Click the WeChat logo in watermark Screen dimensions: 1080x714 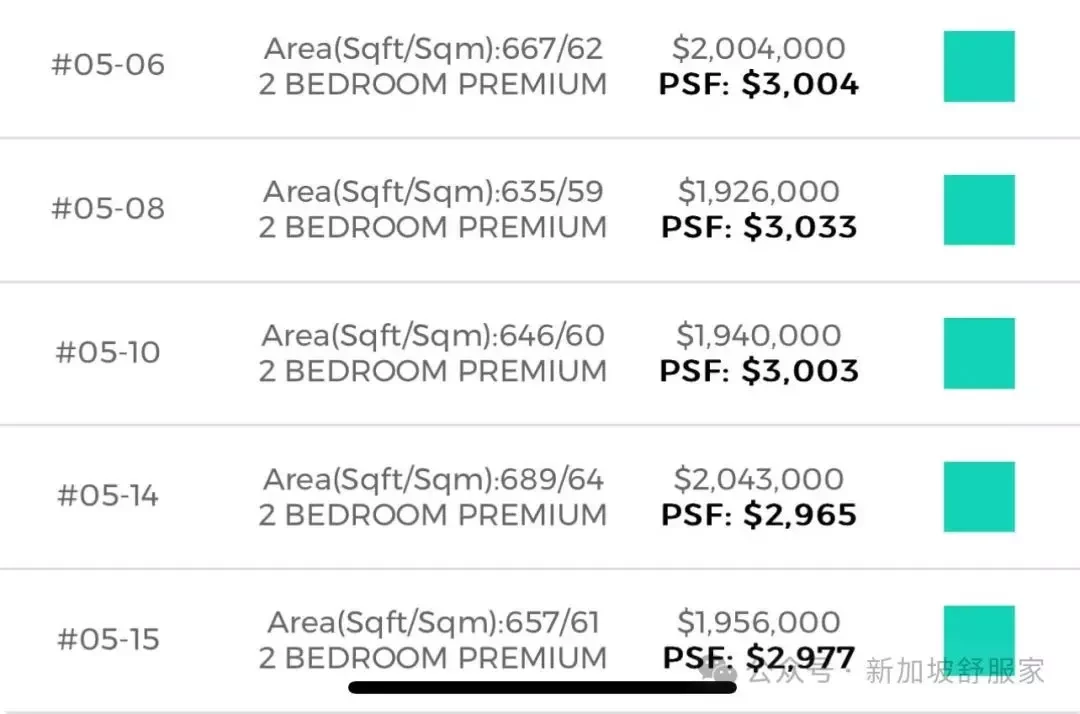point(717,669)
